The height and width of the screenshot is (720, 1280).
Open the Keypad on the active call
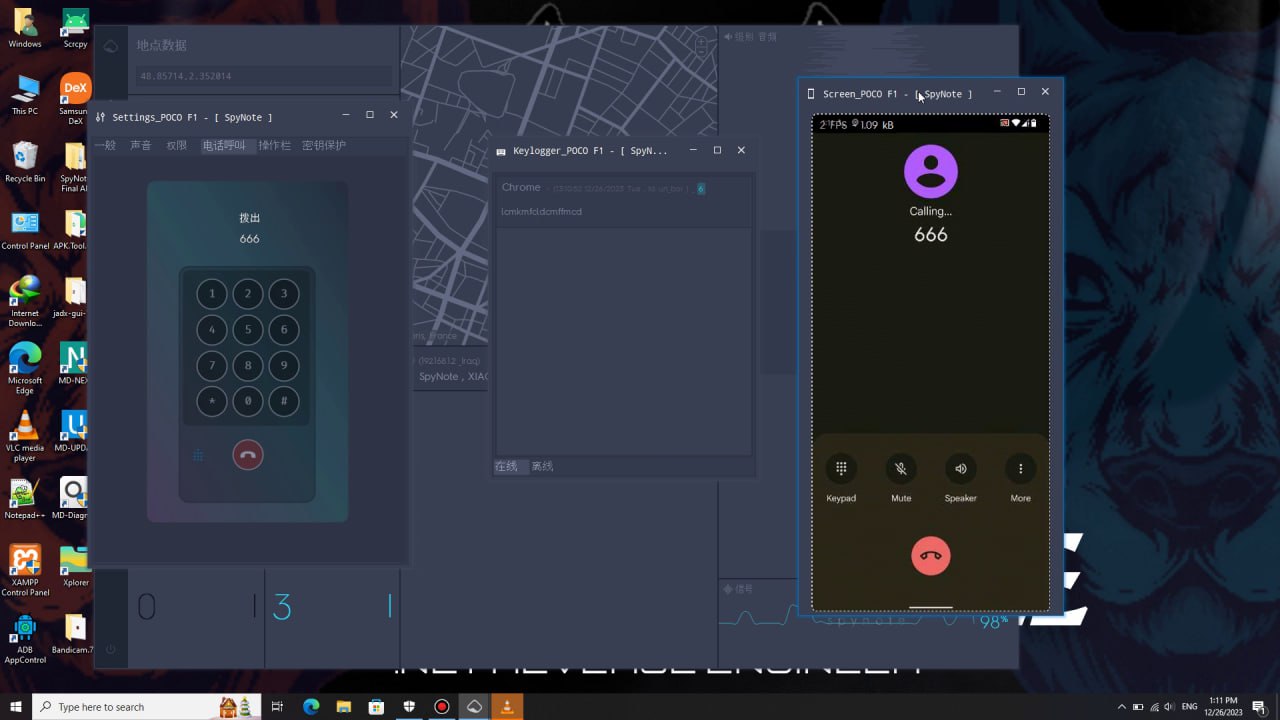841,468
